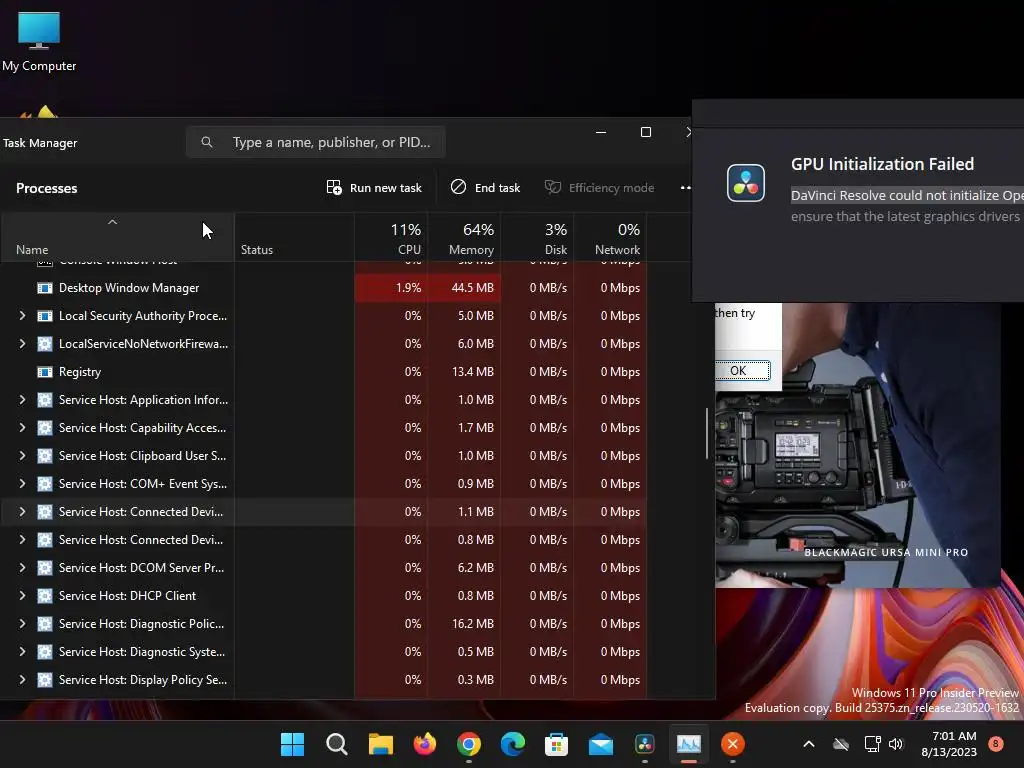Click gear icon of Service Host: DHCP Client
Viewport: 1024px width, 768px height.
[44, 596]
